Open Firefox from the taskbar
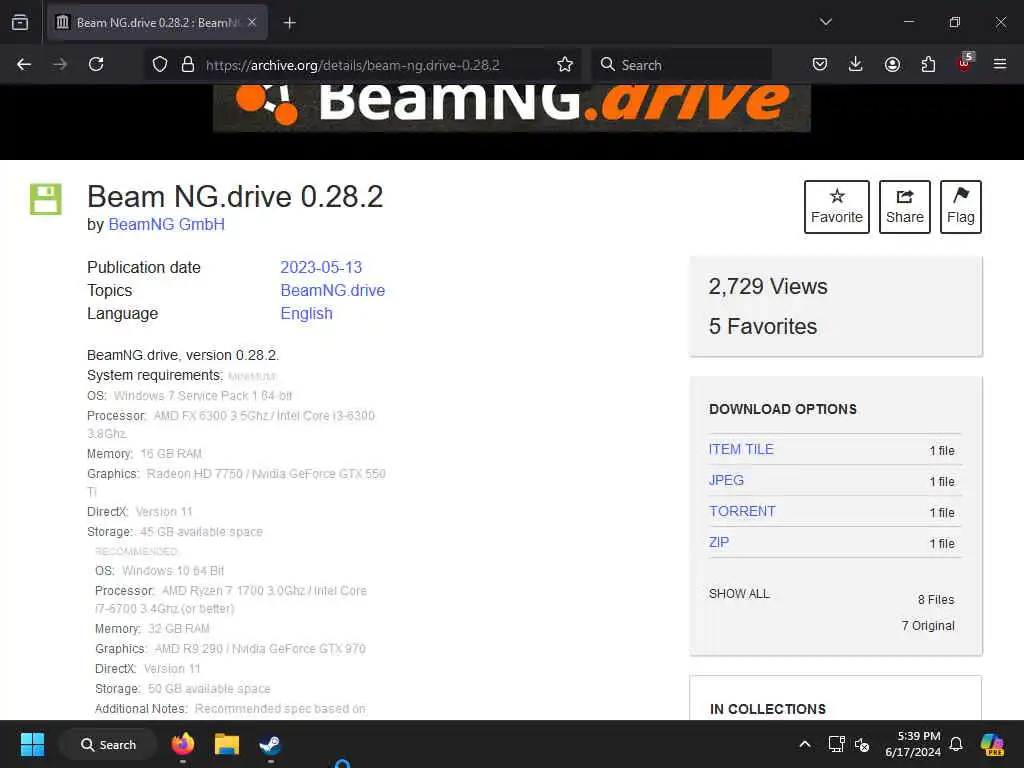1024x768 pixels. 183,744
